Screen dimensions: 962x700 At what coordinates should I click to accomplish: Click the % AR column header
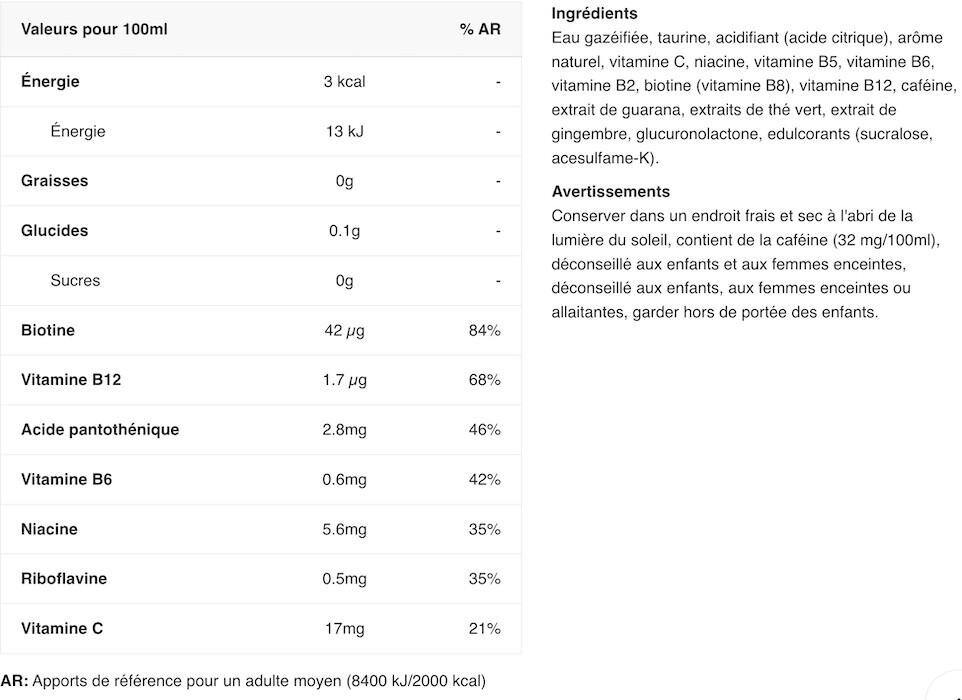(480, 29)
